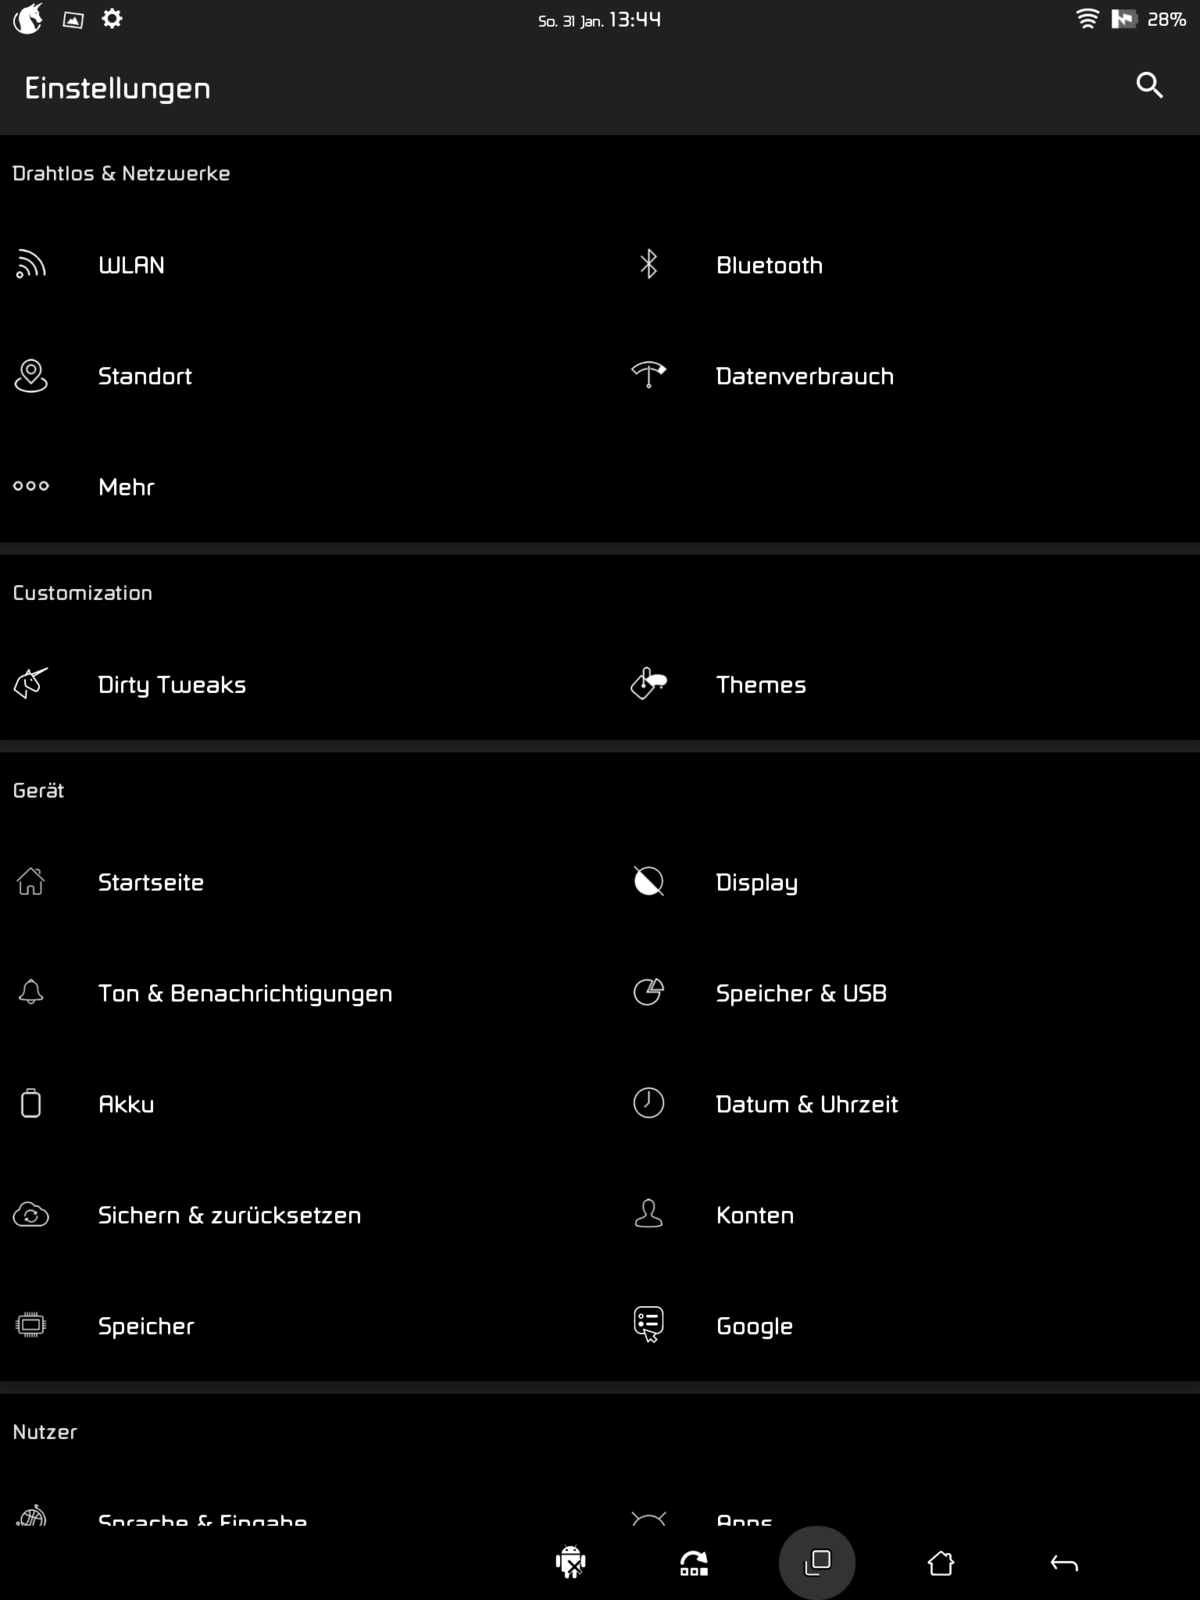Tap the Datum & Uhrzeit clock icon
Viewport: 1200px width, 1600px height.
[648, 1103]
